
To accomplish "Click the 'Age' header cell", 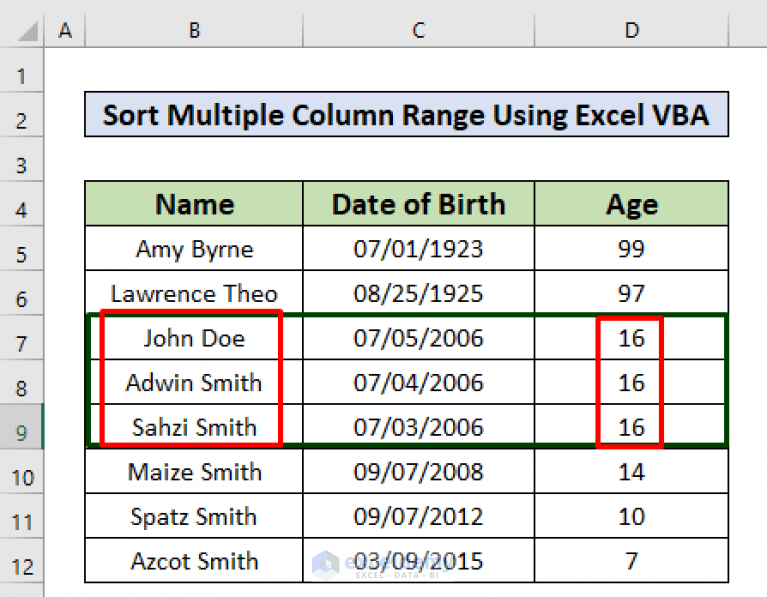I will click(632, 204).
